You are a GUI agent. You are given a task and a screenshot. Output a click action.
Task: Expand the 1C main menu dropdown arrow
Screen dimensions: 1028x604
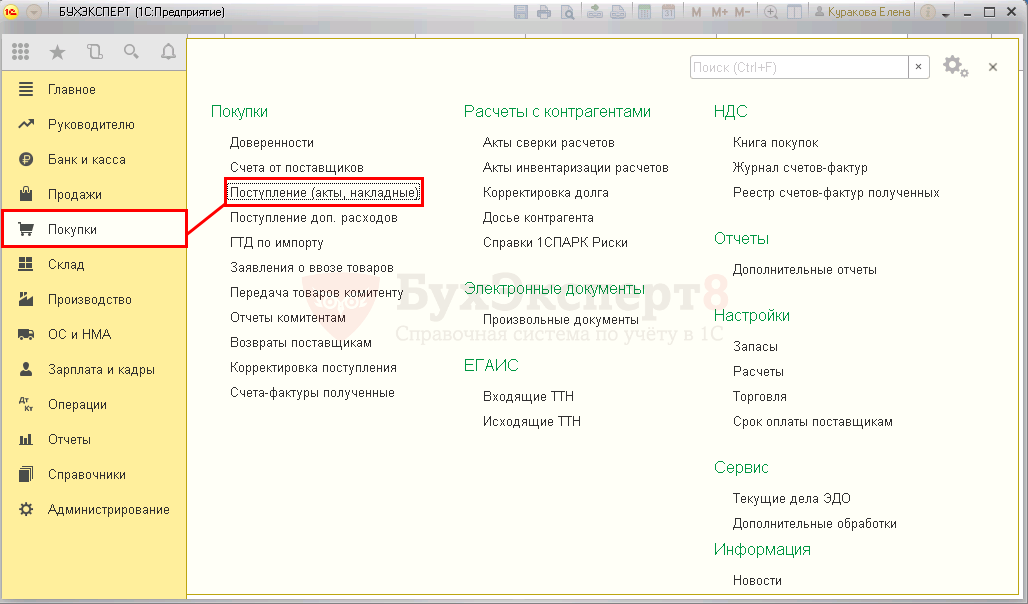[34, 13]
